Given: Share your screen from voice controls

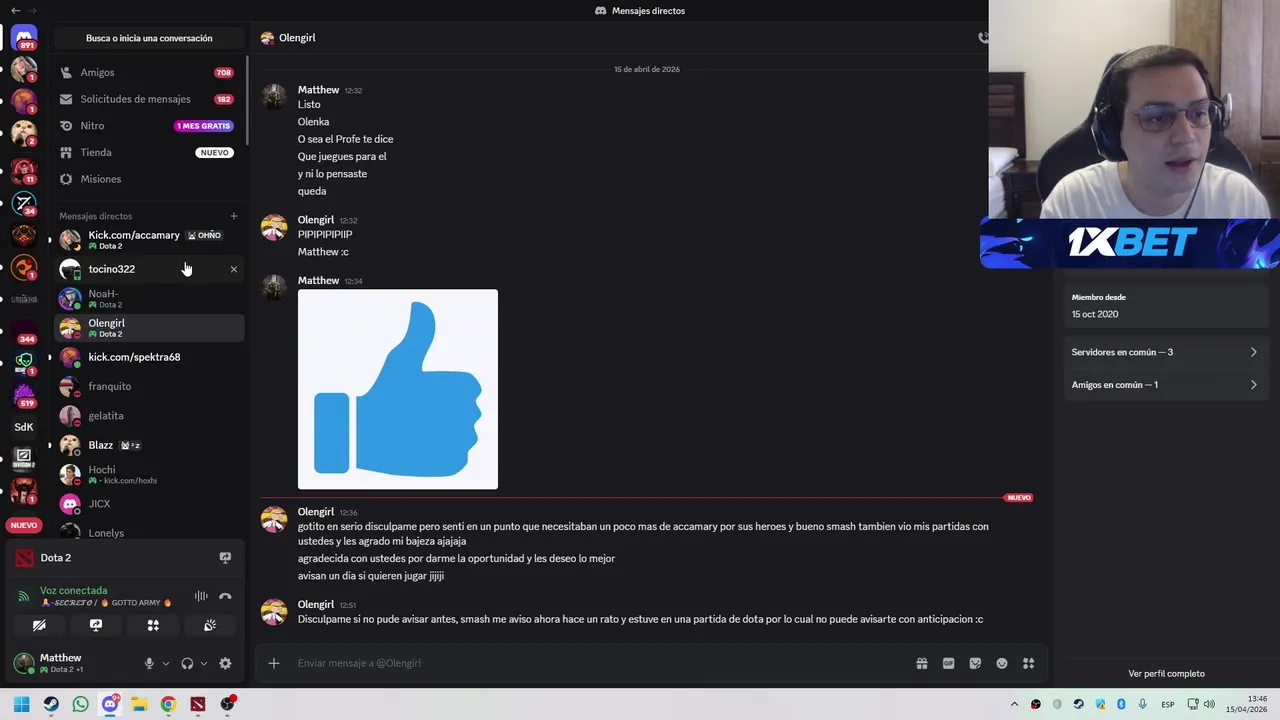Looking at the screenshot, I should pos(96,625).
